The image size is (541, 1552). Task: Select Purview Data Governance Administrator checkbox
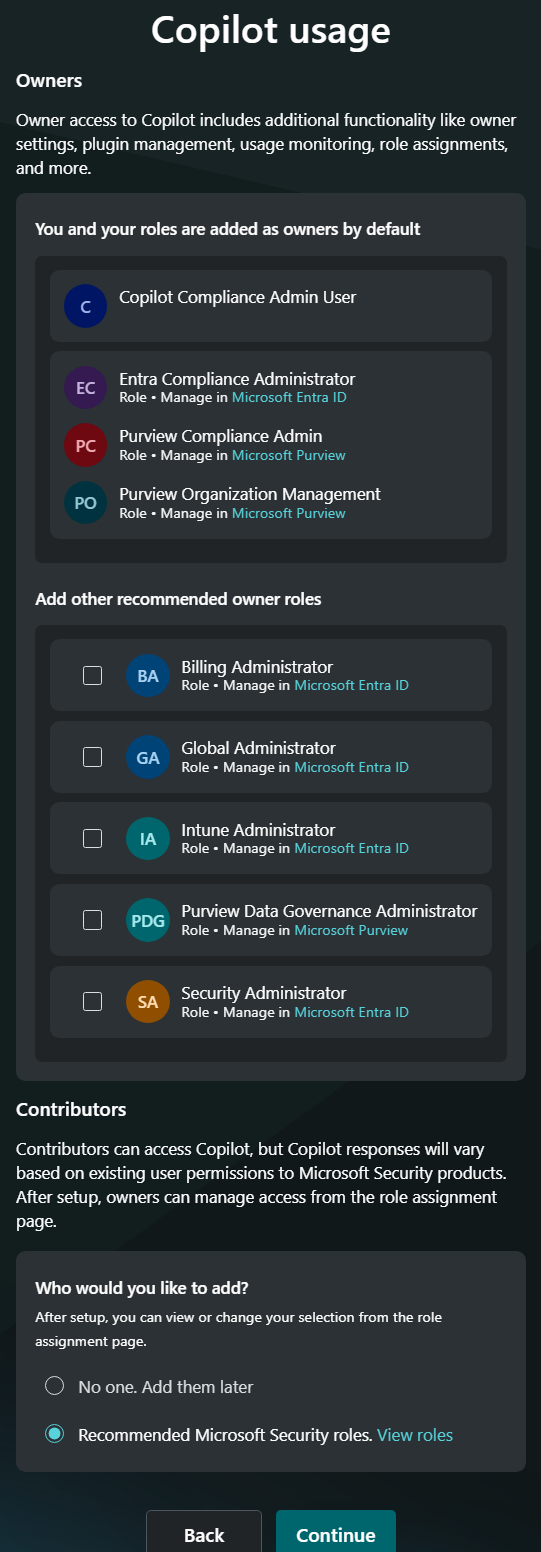click(92, 920)
